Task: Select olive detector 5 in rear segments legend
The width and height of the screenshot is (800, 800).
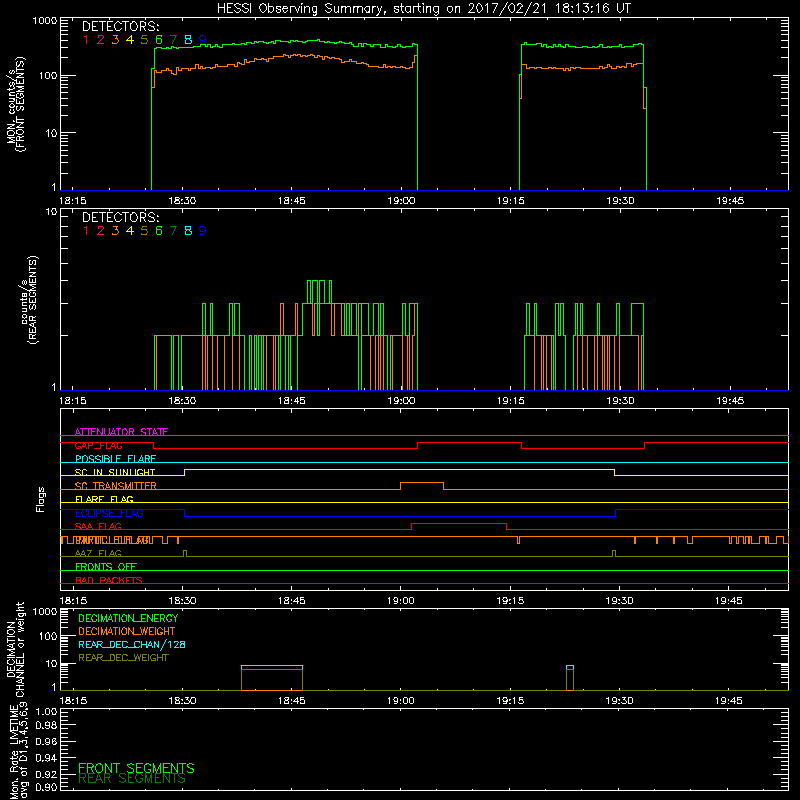Action: tap(144, 231)
